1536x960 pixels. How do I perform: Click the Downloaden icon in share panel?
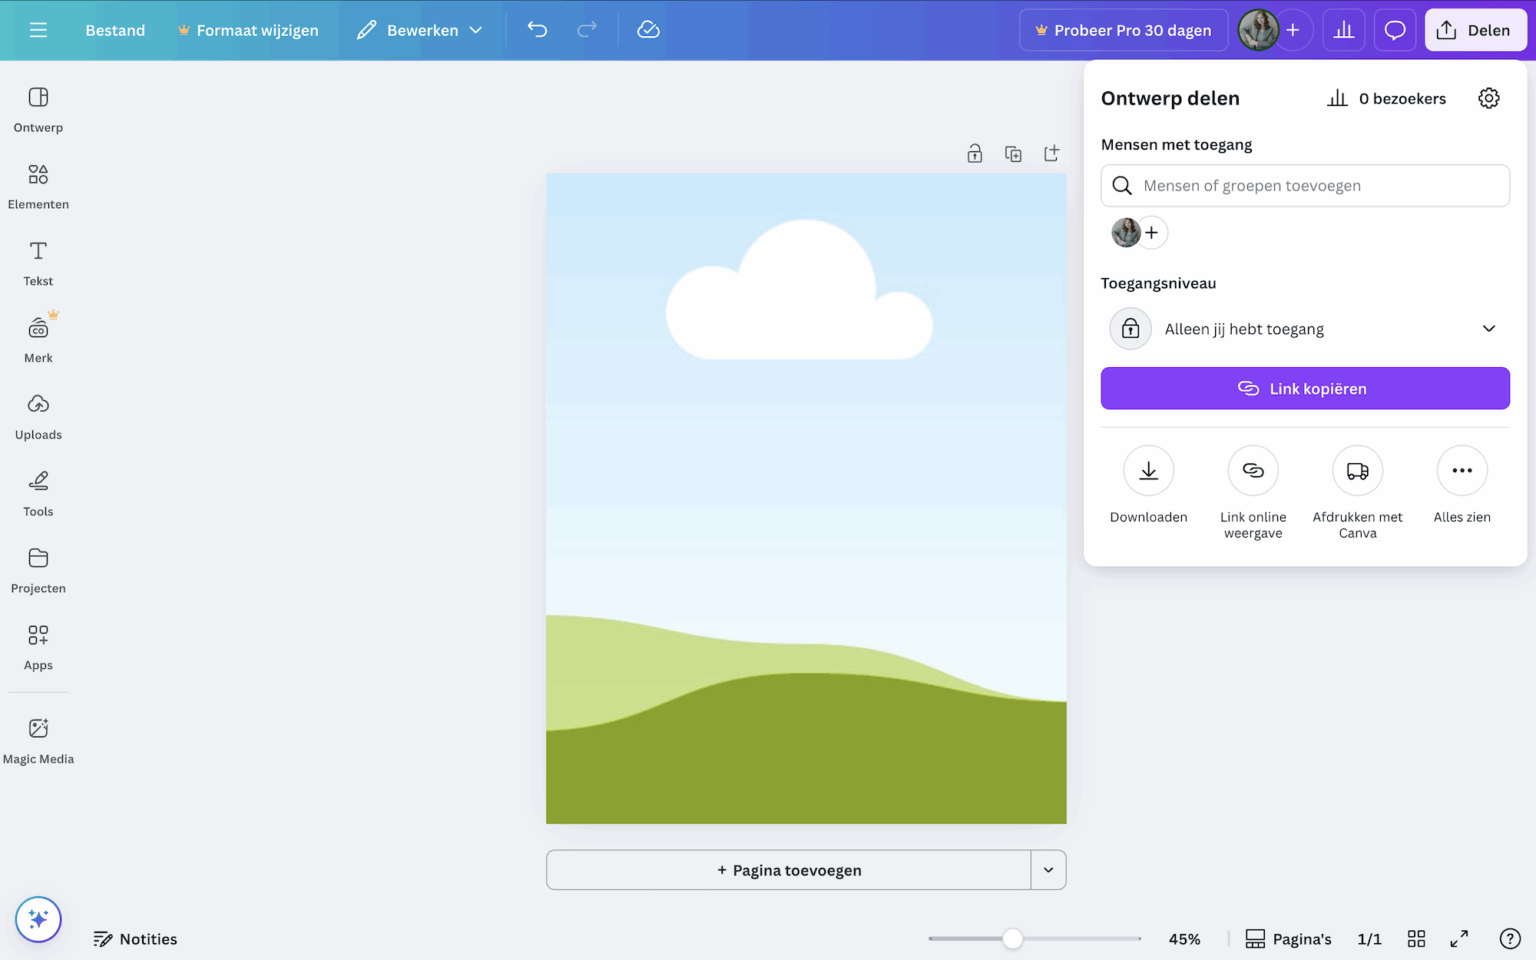point(1148,471)
